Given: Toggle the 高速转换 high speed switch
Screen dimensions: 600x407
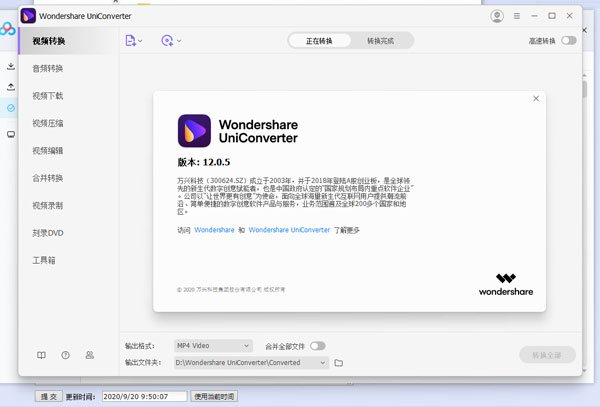Looking at the screenshot, I should [568, 41].
